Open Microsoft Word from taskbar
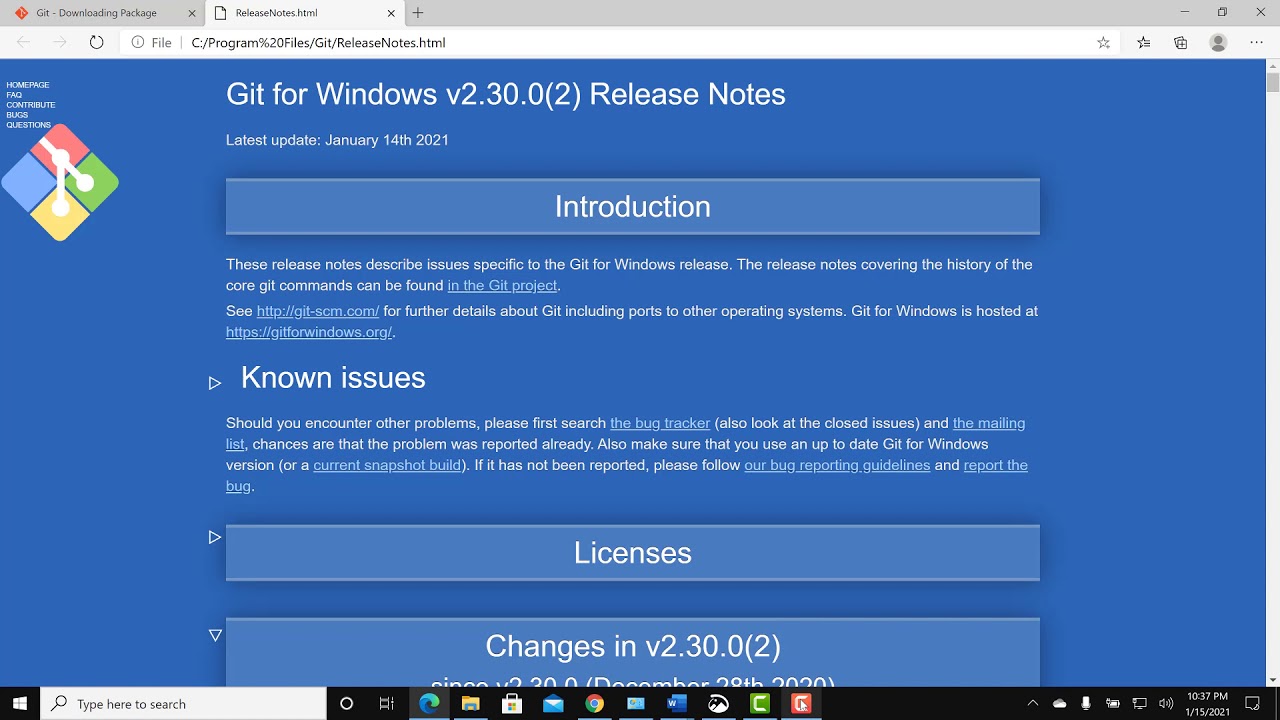This screenshot has width=1280, height=720. (x=677, y=704)
